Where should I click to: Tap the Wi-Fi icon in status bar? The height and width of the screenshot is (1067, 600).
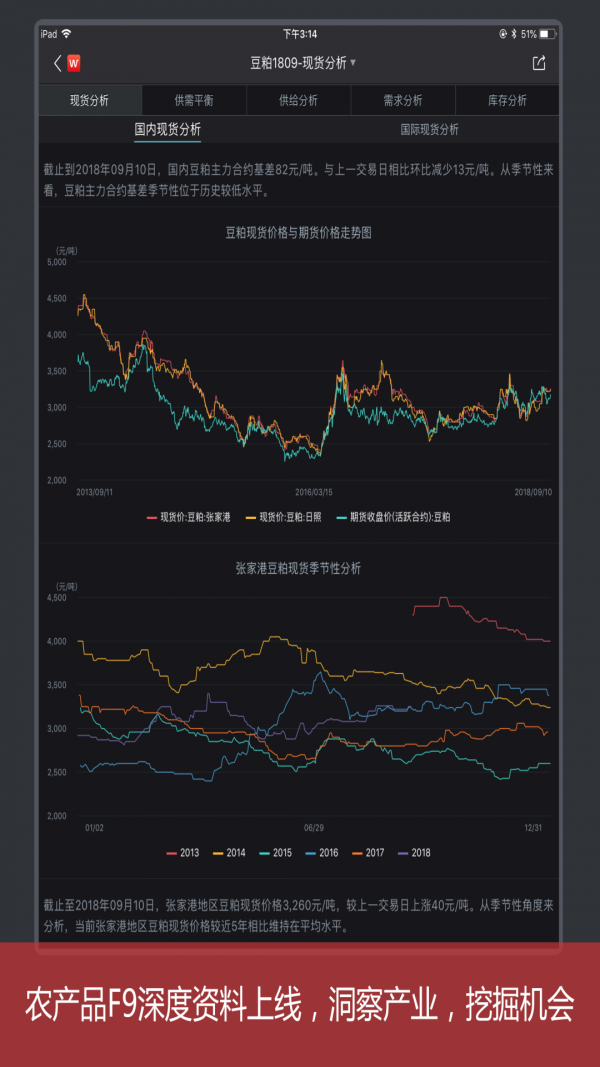[x=67, y=34]
